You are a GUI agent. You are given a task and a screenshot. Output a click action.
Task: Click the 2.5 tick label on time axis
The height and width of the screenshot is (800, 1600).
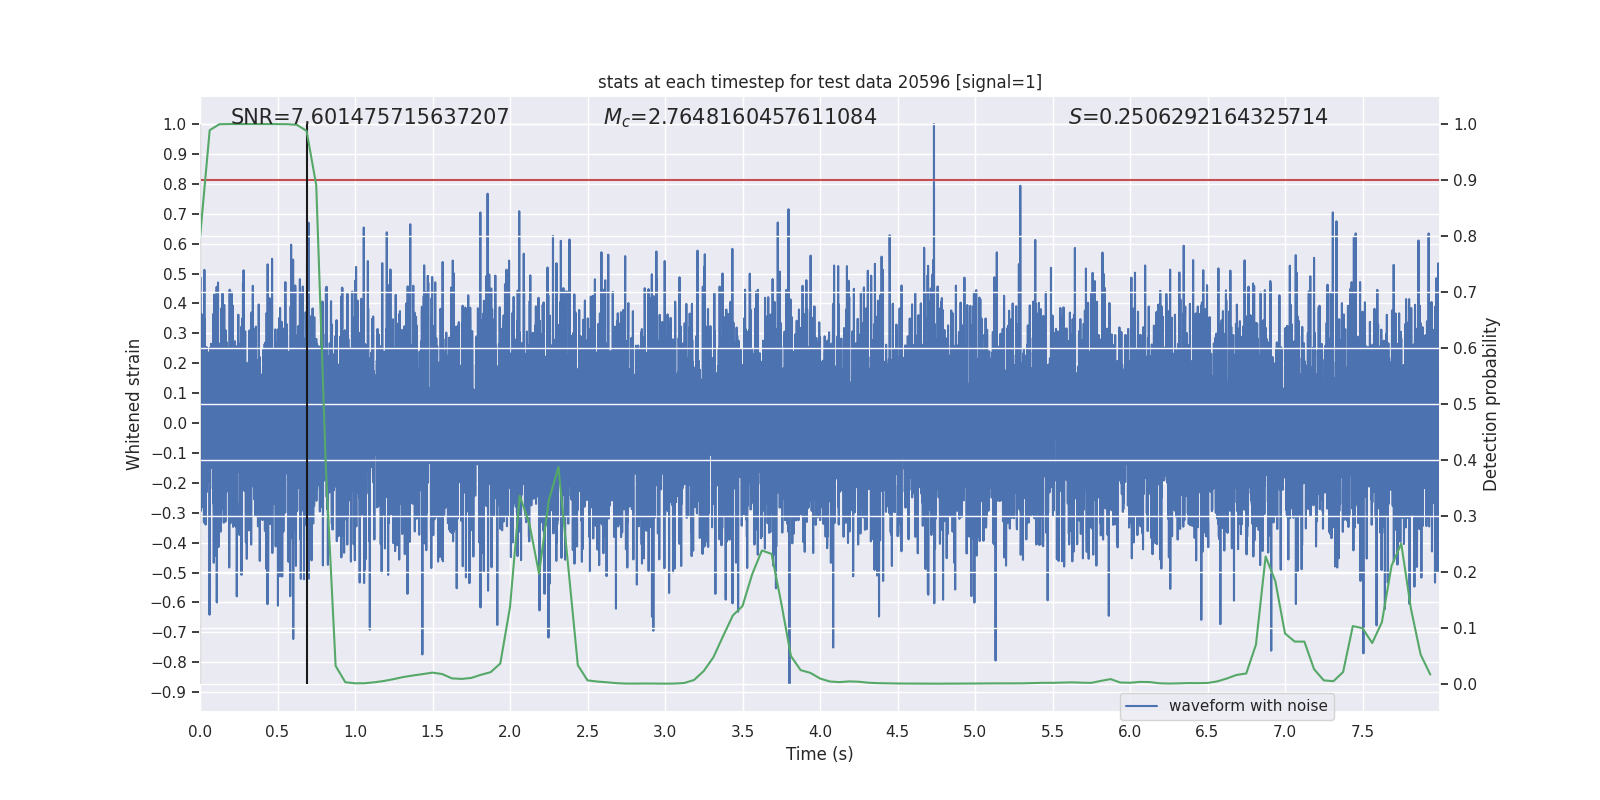[x=587, y=732]
